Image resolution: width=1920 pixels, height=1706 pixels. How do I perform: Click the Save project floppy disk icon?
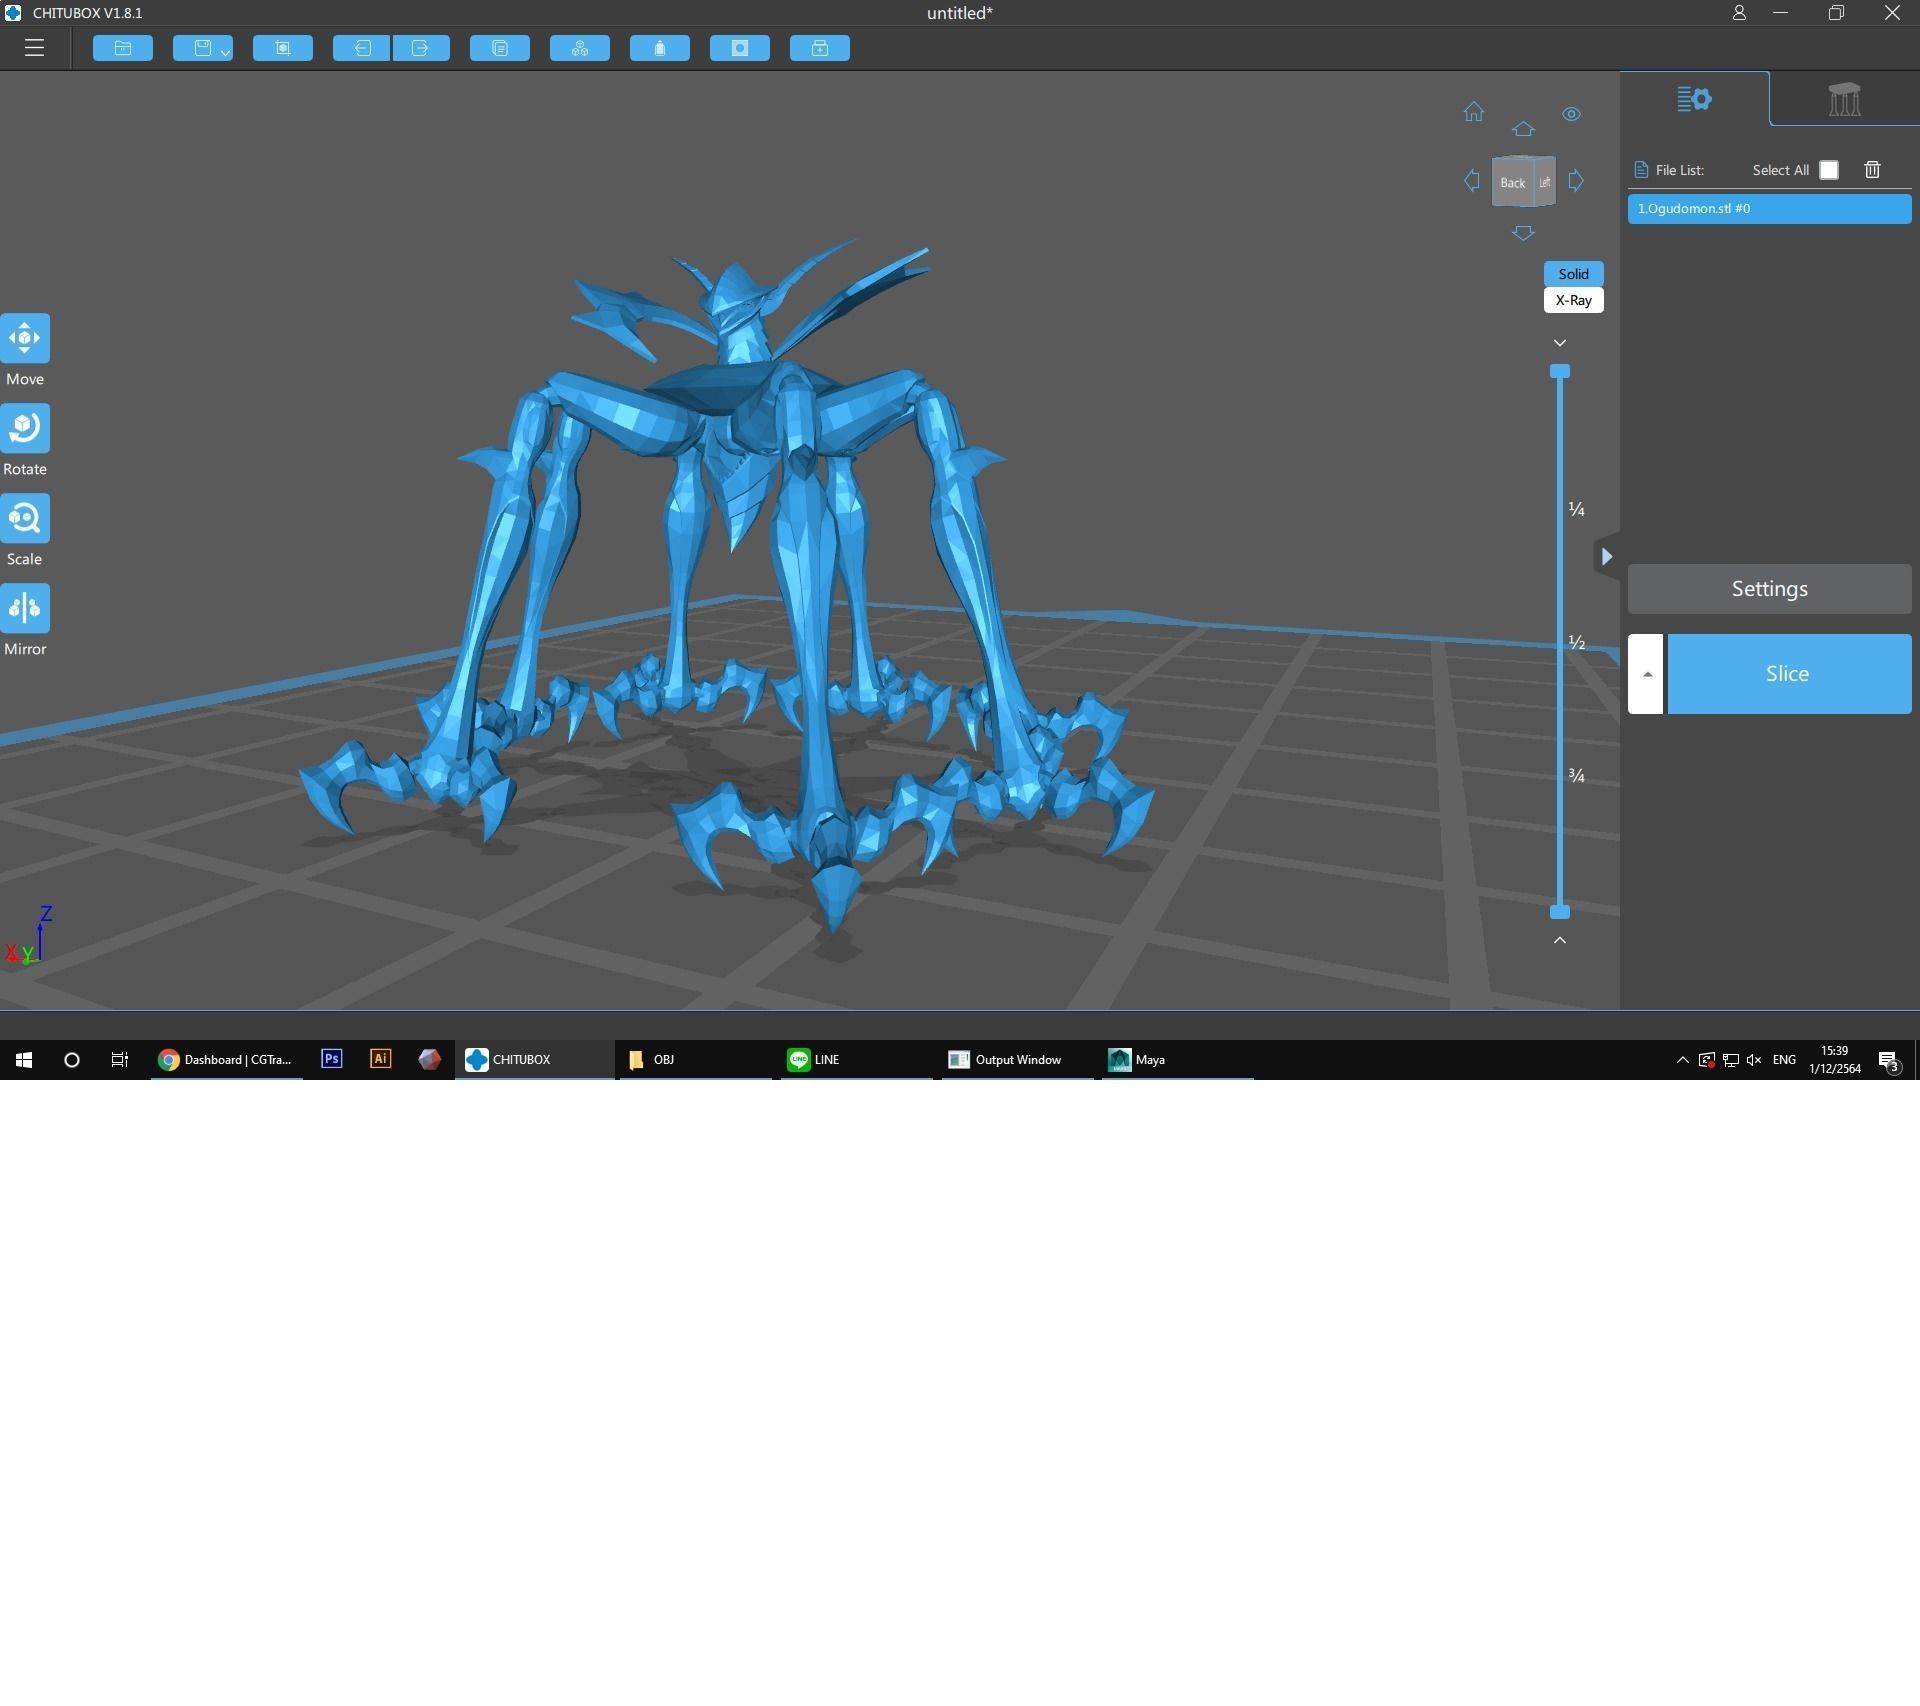pyautogui.click(x=202, y=48)
